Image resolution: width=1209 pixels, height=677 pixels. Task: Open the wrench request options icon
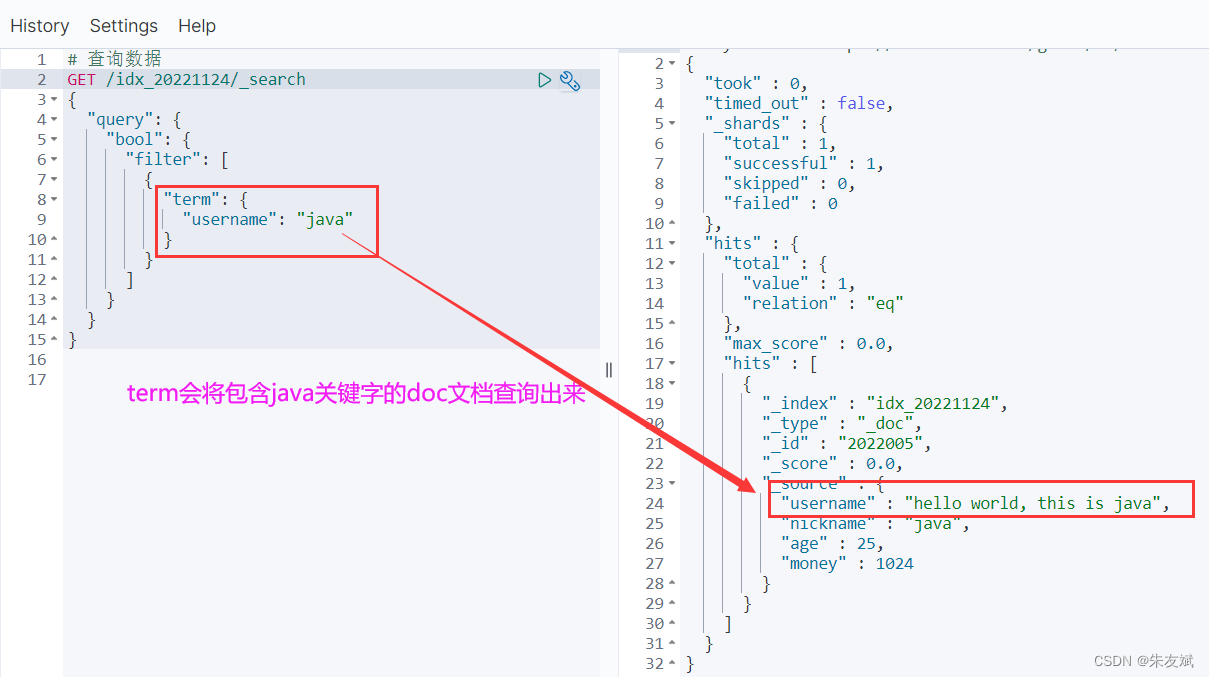click(x=570, y=80)
